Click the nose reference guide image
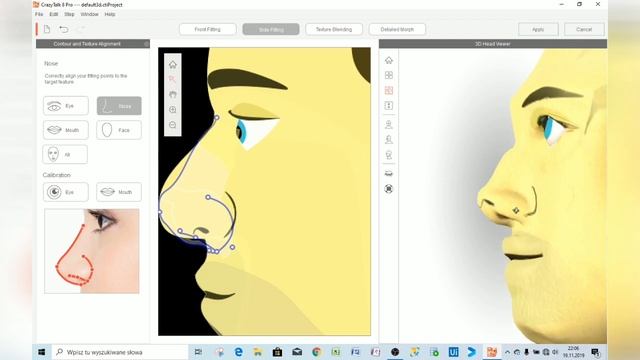The image size is (640, 360). (x=92, y=251)
